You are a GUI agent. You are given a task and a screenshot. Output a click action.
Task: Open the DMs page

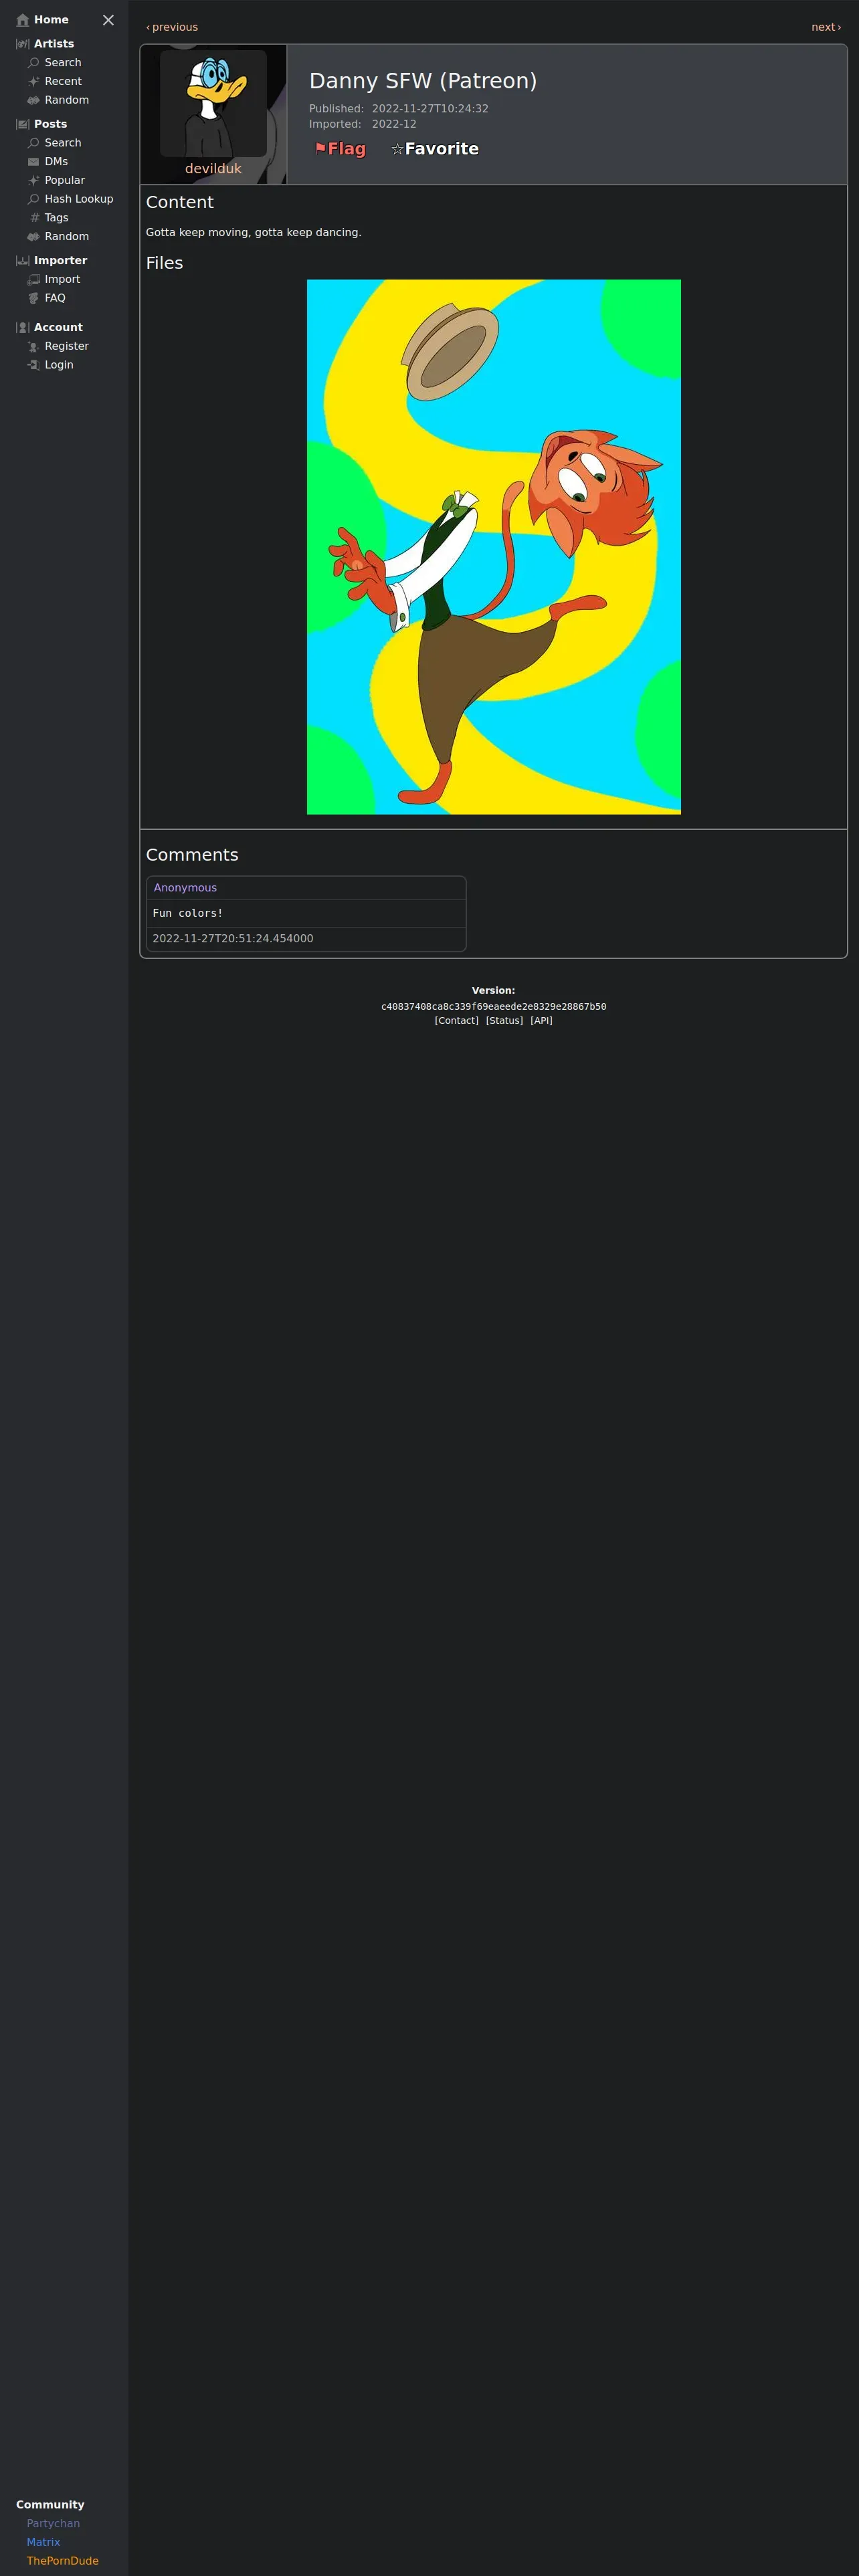point(56,162)
